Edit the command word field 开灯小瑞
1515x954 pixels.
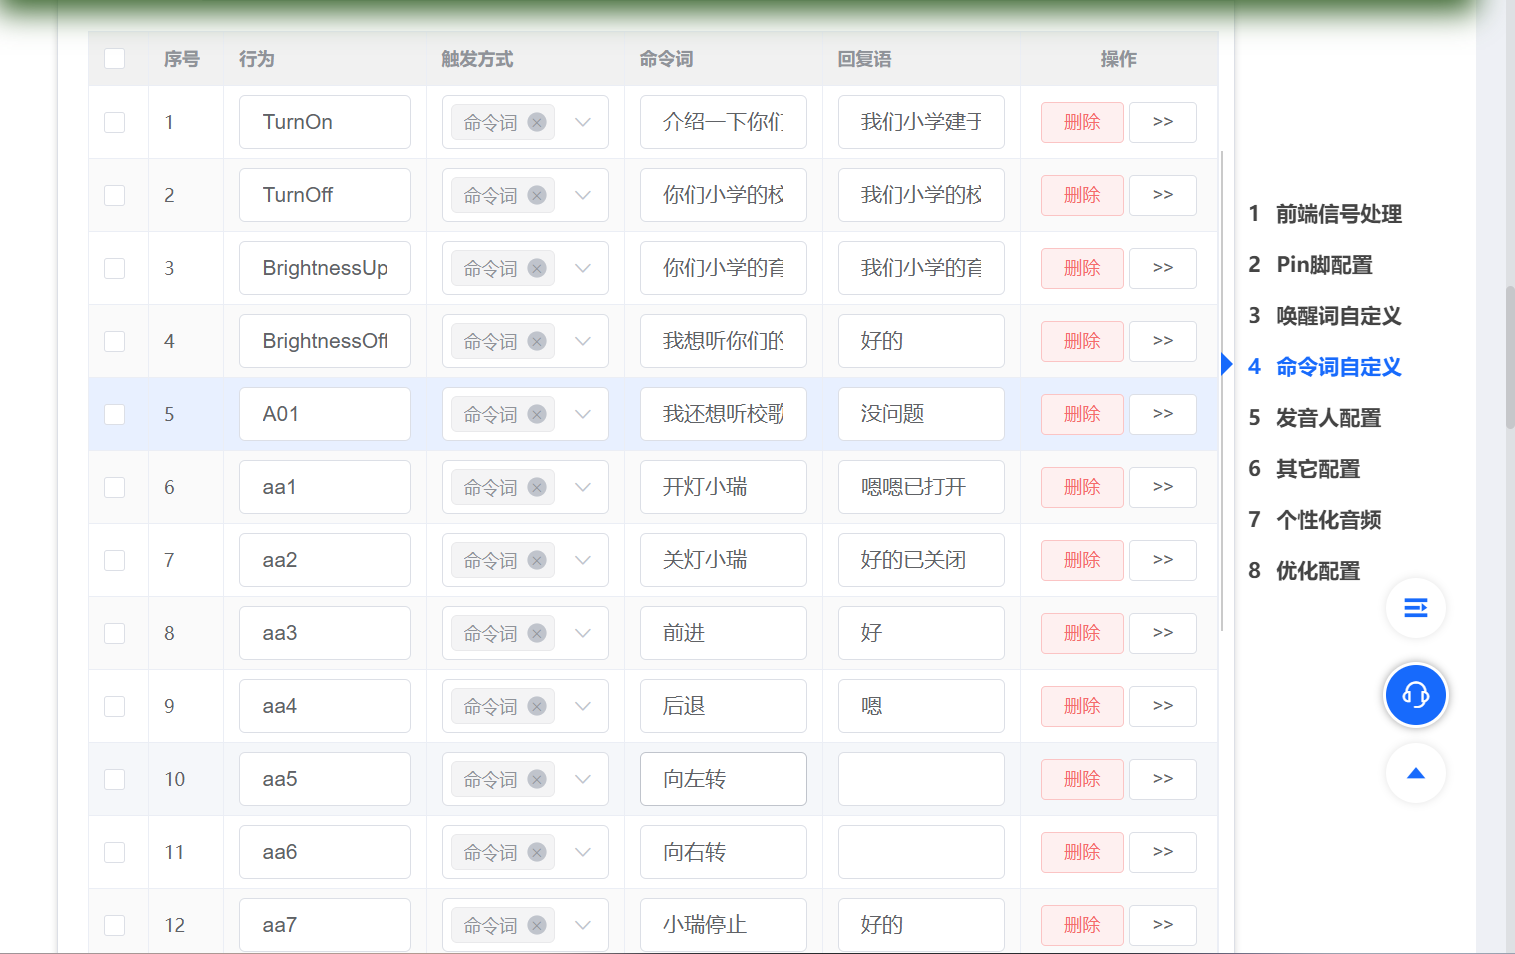pos(723,487)
